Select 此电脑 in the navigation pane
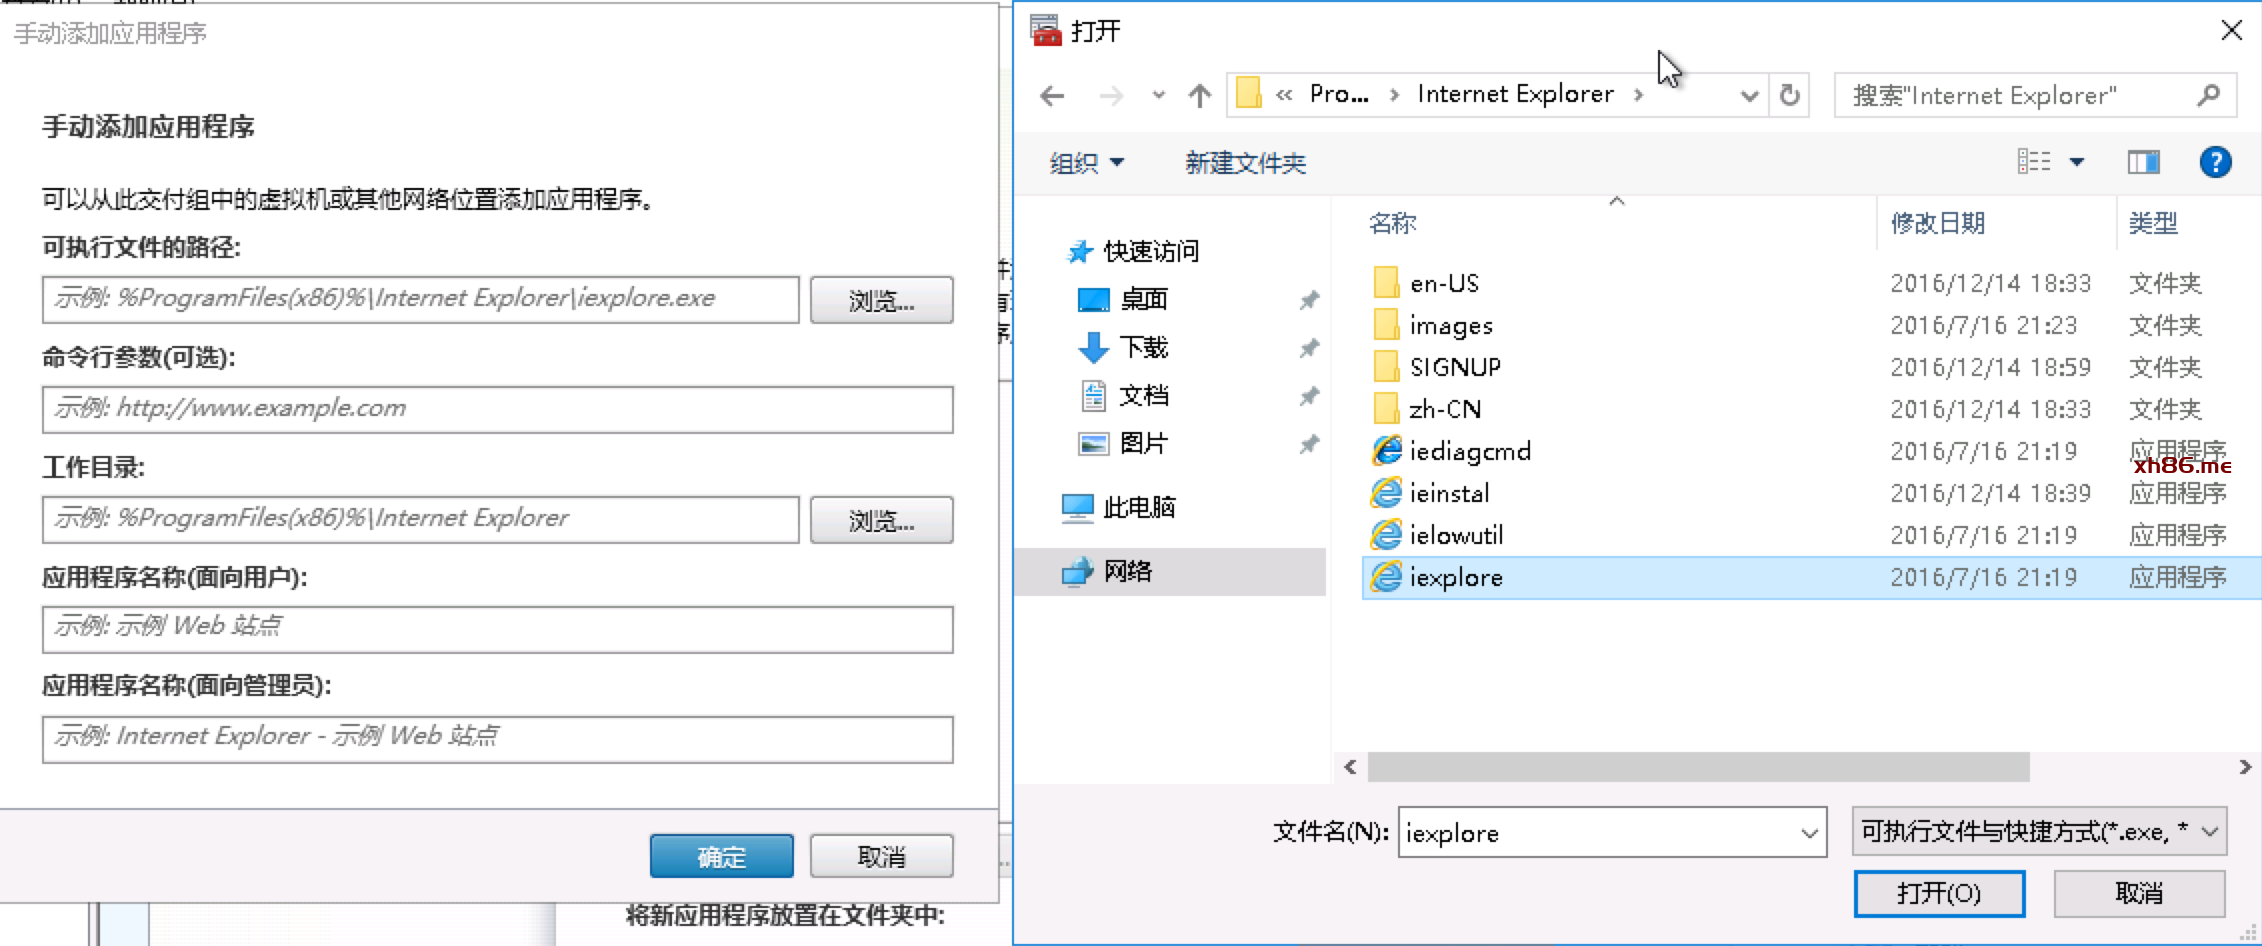Image resolution: width=2262 pixels, height=946 pixels. tap(1138, 508)
